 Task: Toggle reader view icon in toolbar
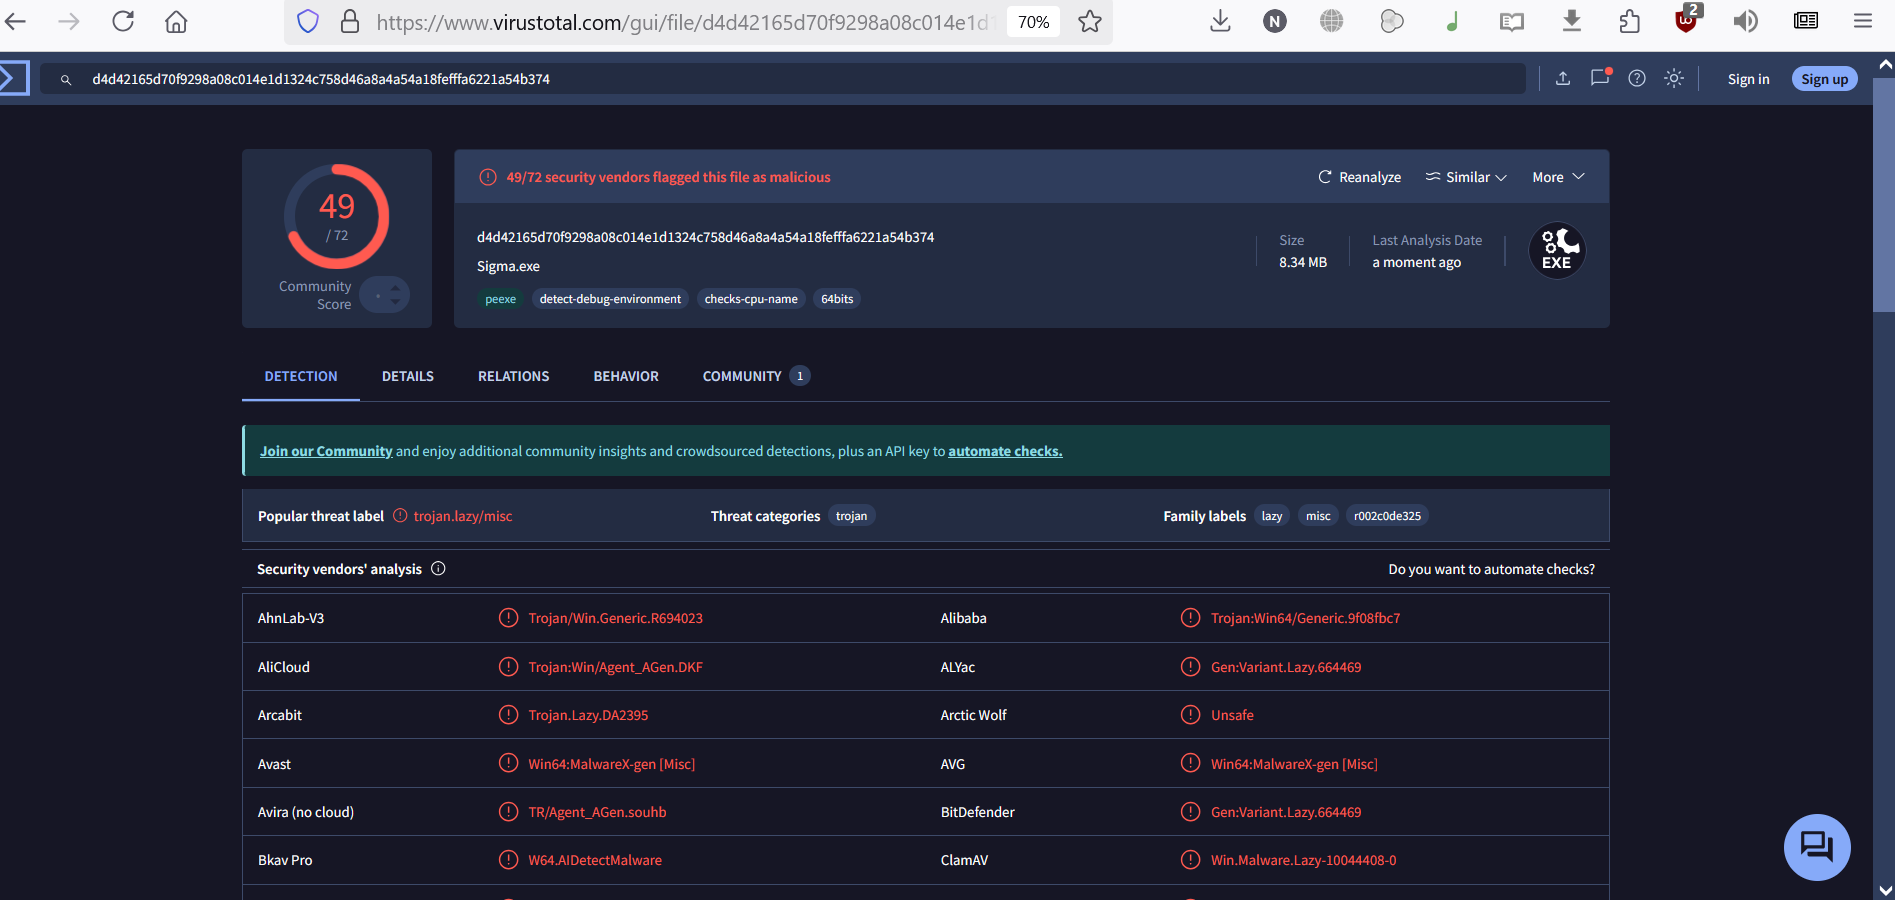tap(1512, 21)
